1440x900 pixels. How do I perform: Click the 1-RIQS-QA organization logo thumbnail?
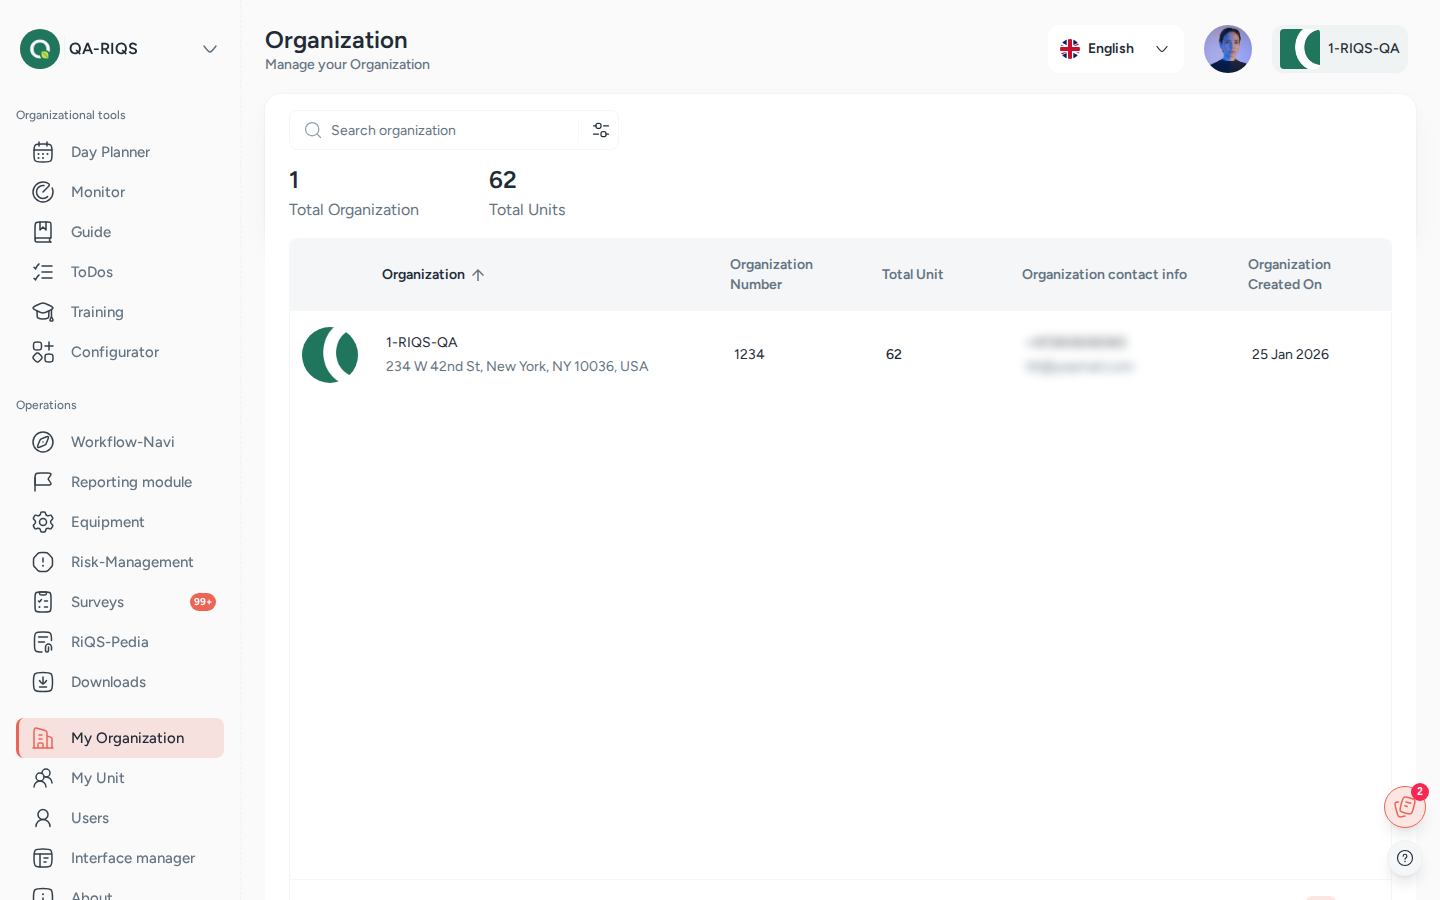click(x=330, y=355)
